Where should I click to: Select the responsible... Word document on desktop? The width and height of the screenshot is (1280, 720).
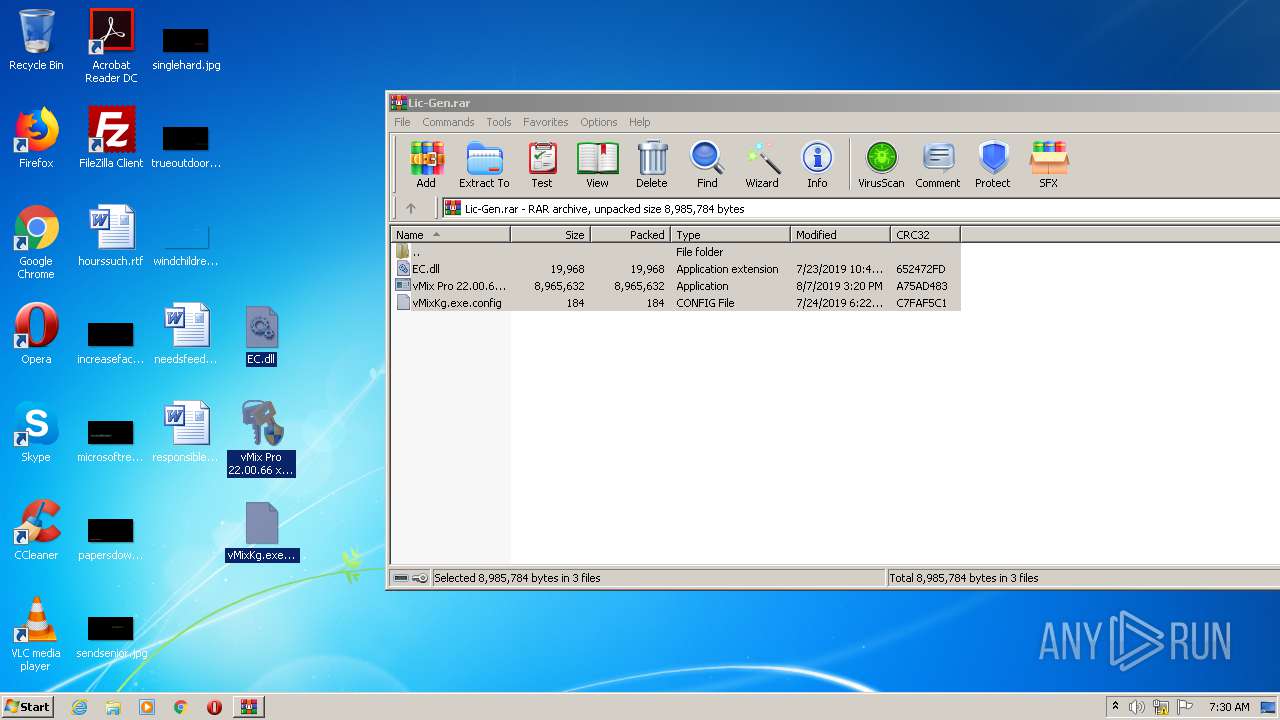[185, 432]
